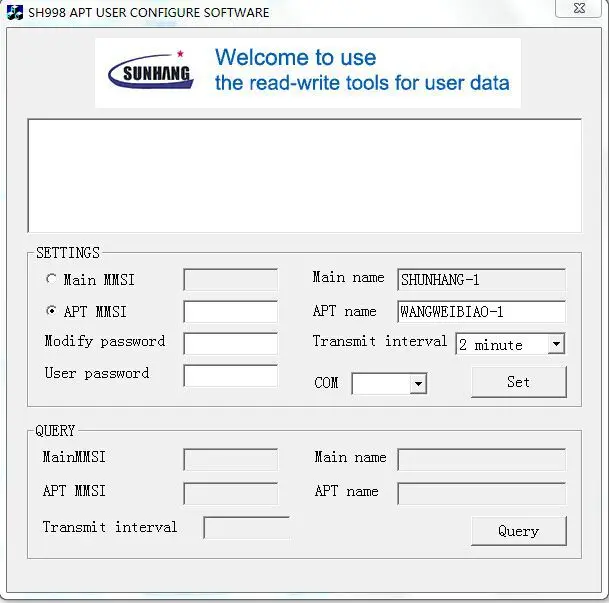Click the large output log text area
The height and width of the screenshot is (603, 609).
[304, 176]
